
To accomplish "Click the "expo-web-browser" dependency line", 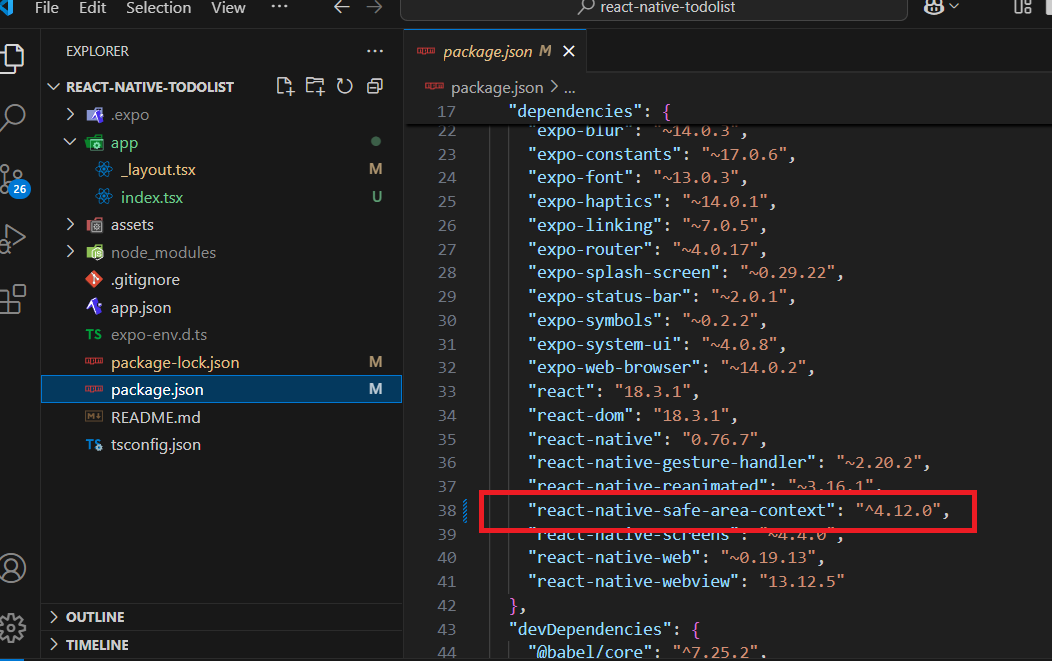I will point(671,368).
